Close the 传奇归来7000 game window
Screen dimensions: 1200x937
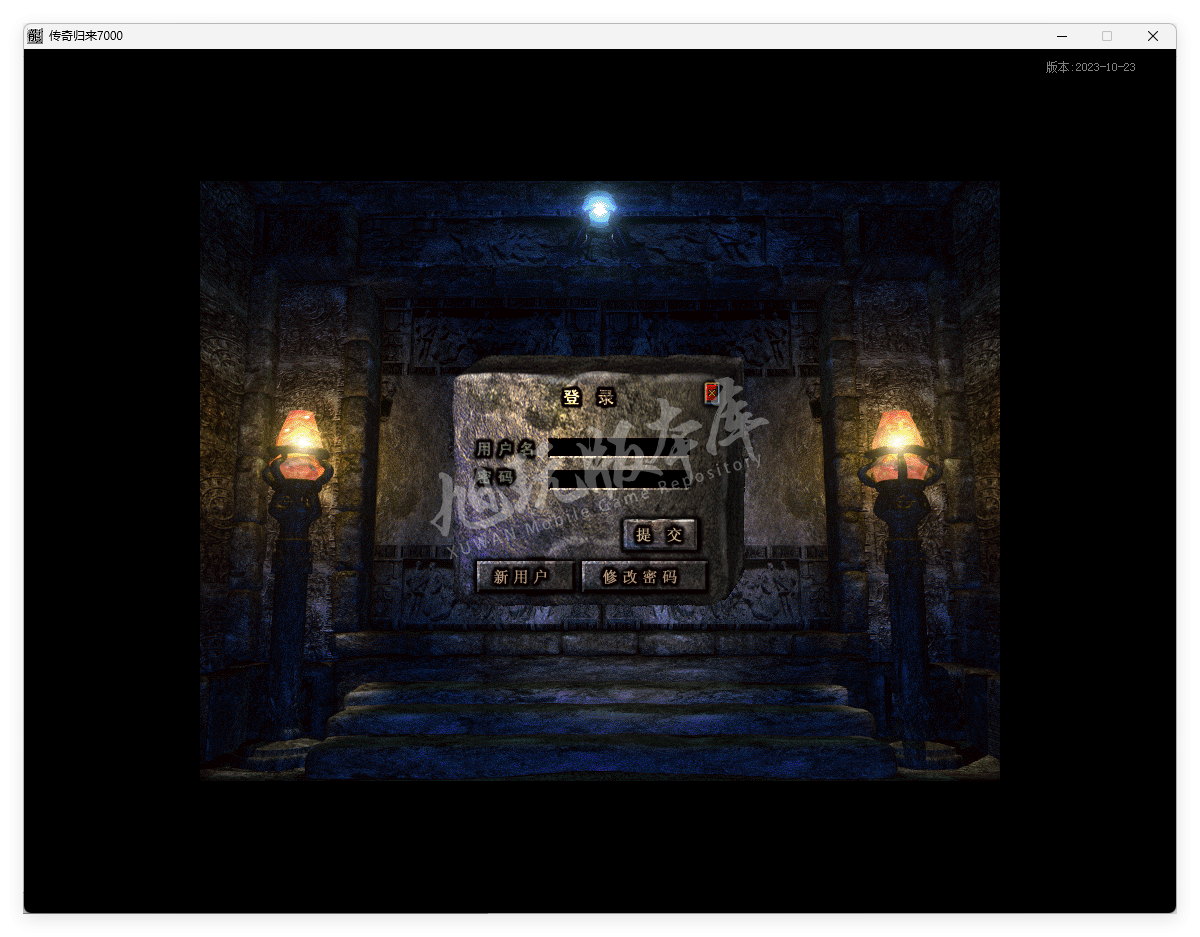point(1152,36)
